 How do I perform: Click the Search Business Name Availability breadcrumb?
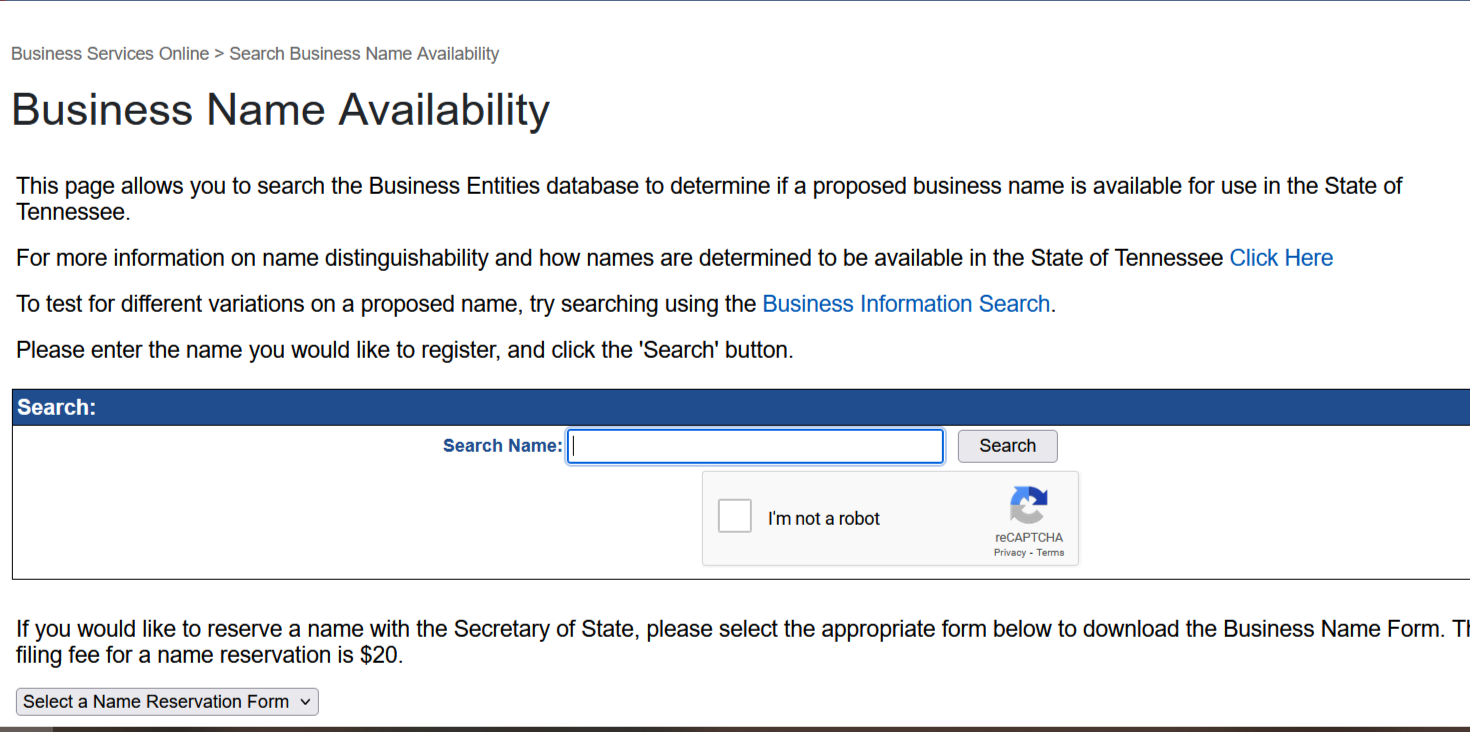(x=364, y=54)
